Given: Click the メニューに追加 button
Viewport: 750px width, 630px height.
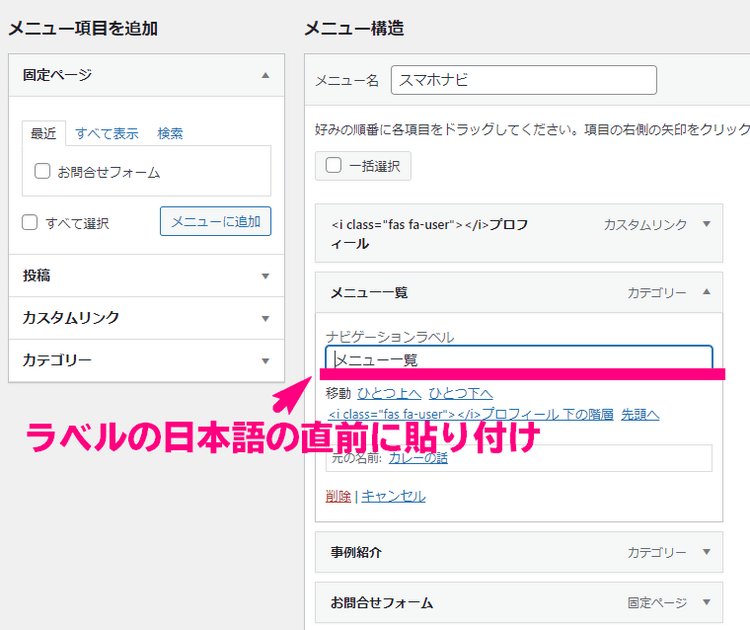Looking at the screenshot, I should pos(216,221).
